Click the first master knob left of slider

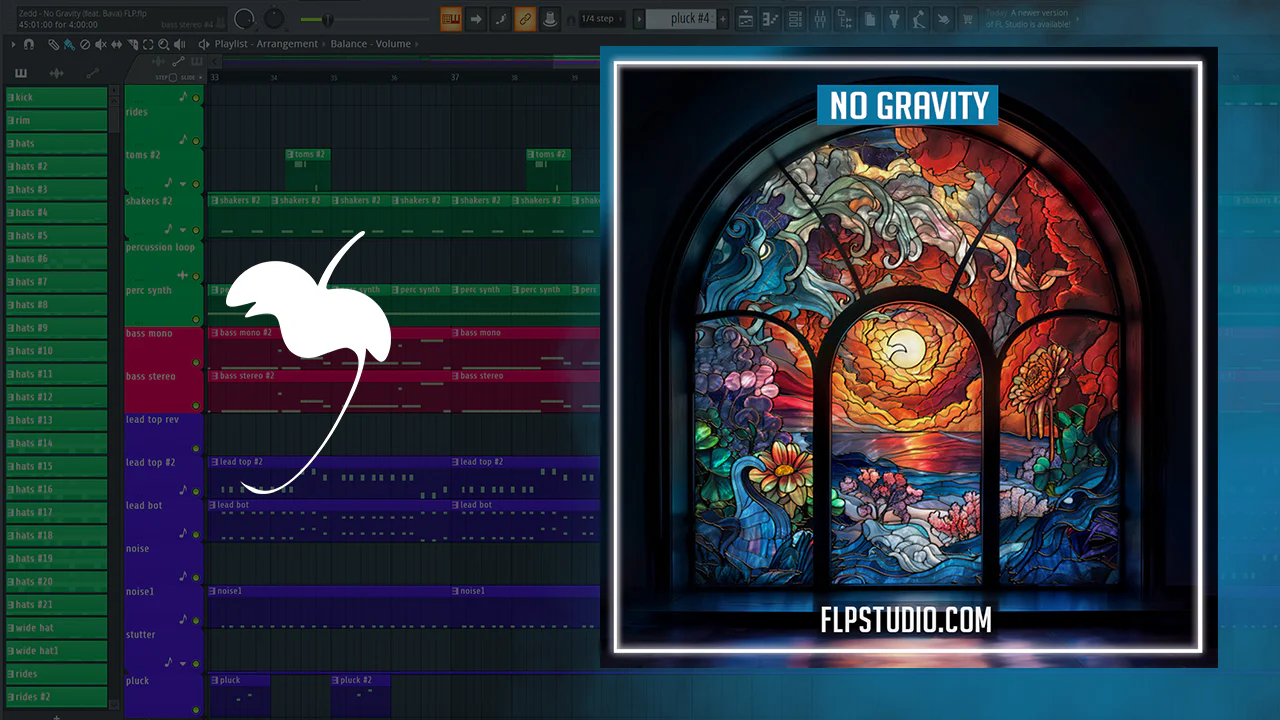point(244,19)
